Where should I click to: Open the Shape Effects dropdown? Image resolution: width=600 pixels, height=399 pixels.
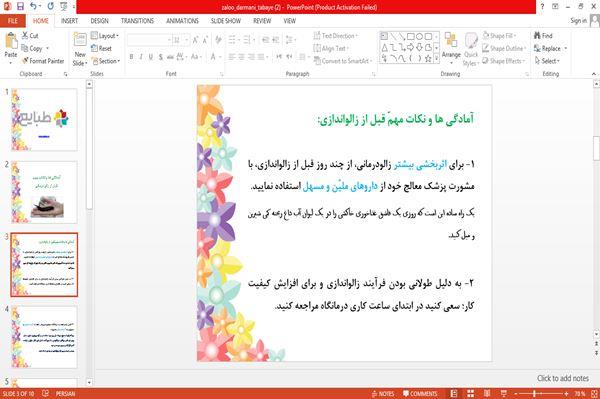504,61
